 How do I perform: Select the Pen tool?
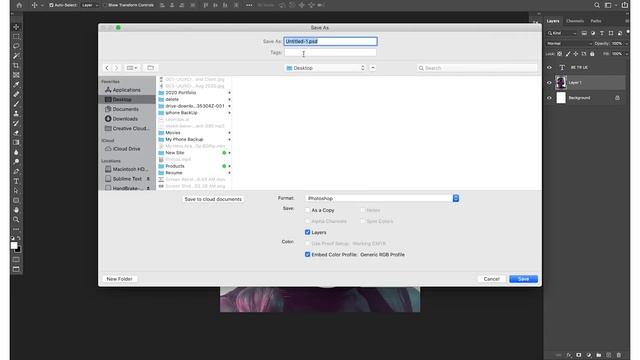tap(16, 171)
